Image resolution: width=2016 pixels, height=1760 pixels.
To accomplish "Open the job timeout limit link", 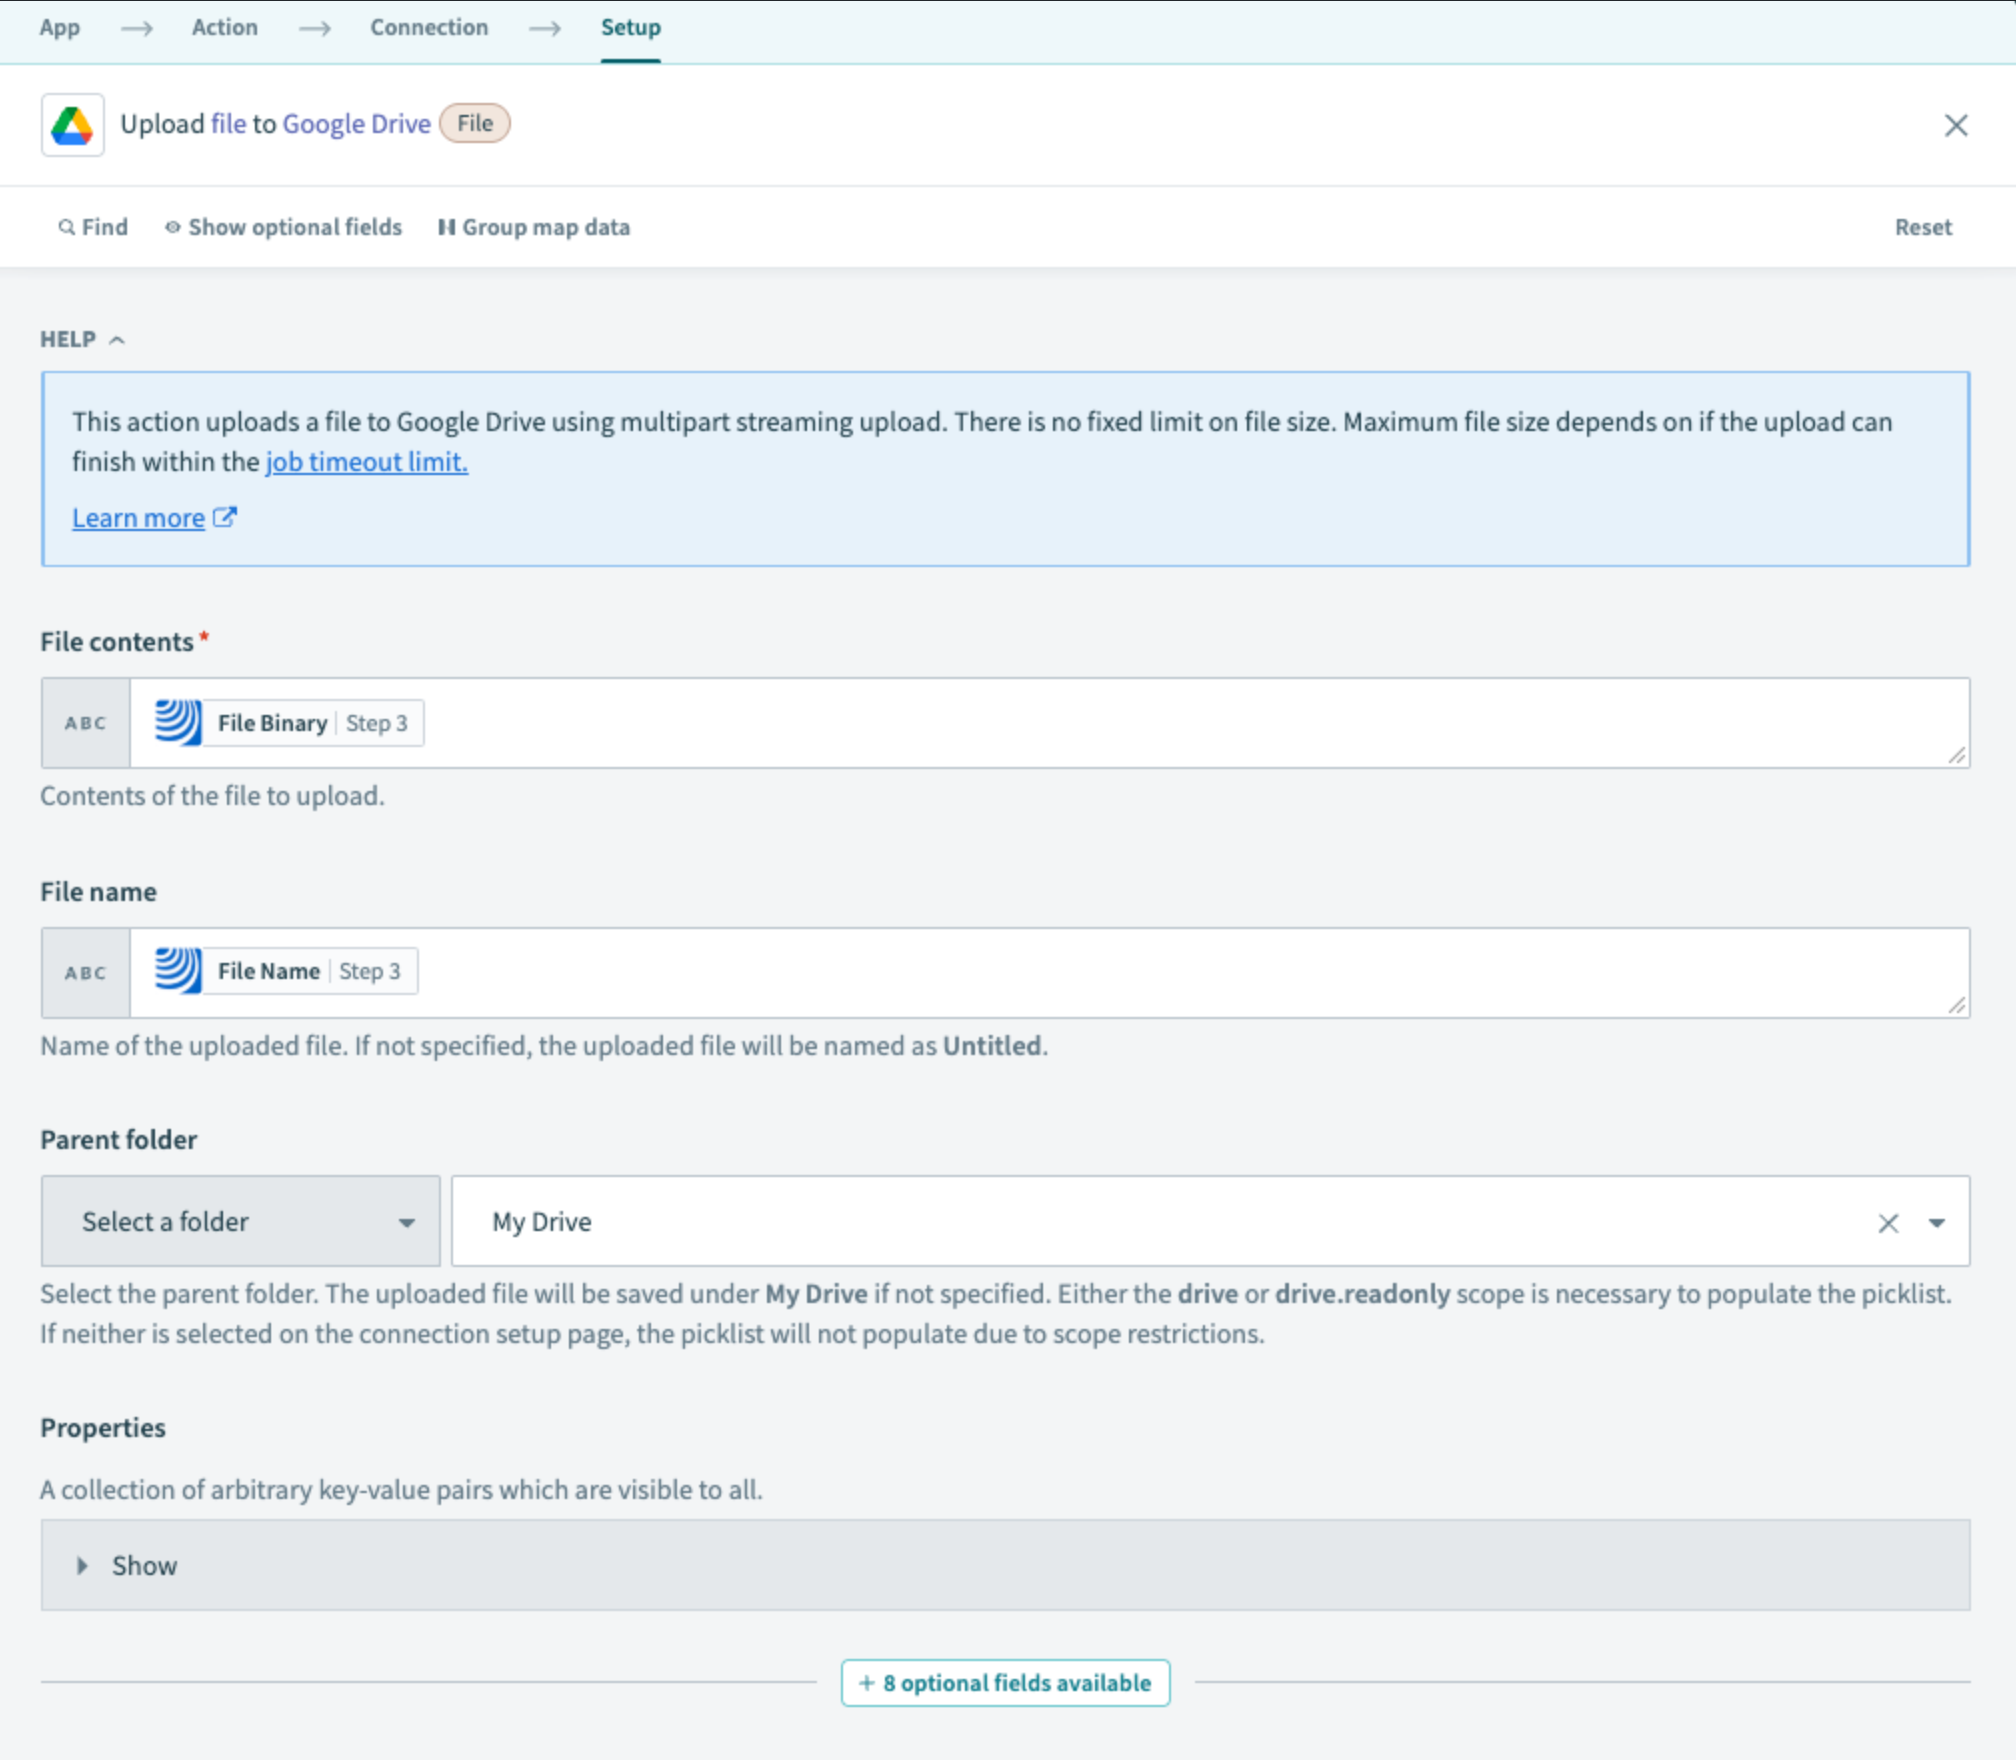I will coord(366,461).
